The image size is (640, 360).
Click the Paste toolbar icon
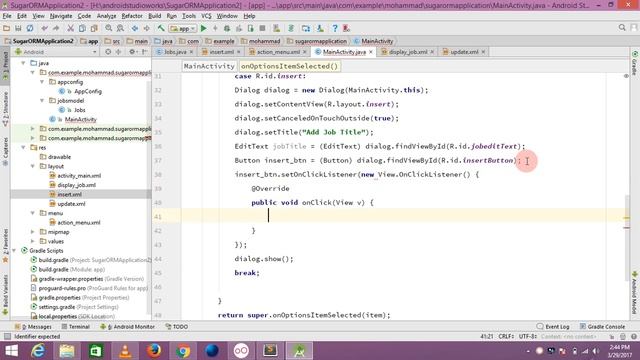94,28
